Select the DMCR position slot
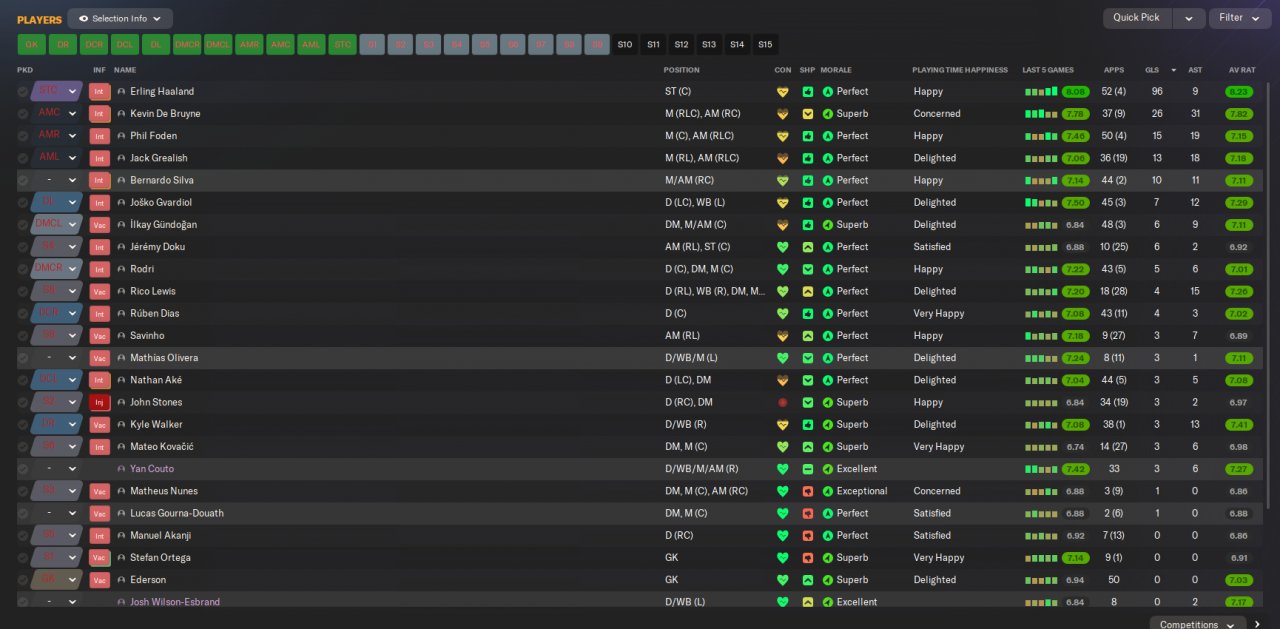This screenshot has width=1280, height=629. (x=187, y=44)
